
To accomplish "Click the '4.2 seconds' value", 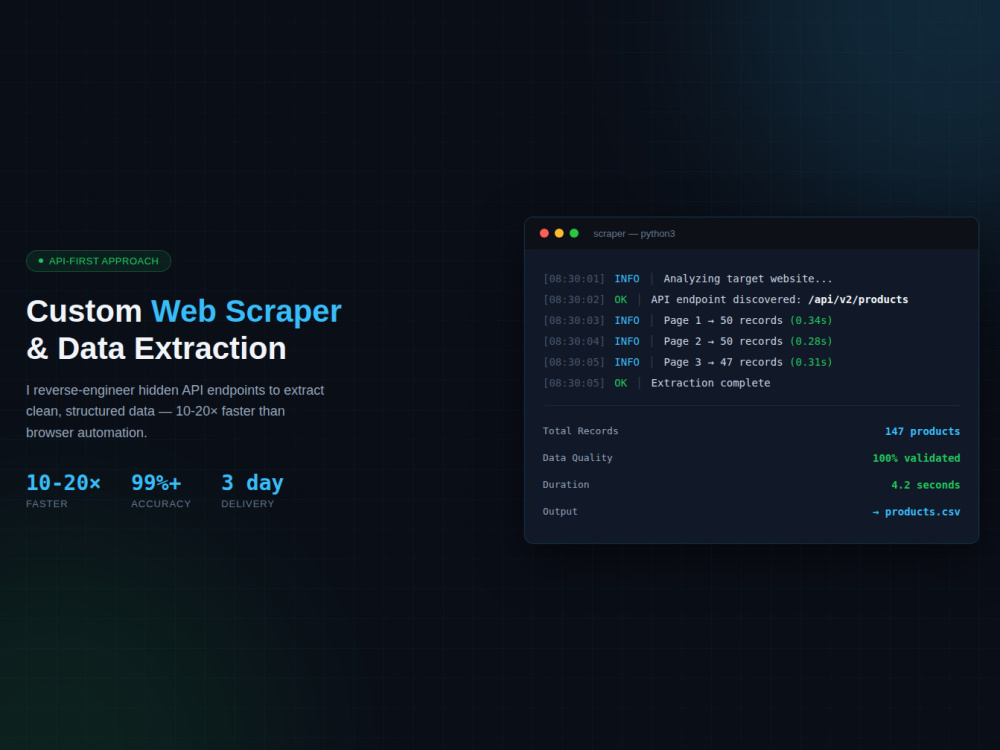I will click(x=925, y=485).
